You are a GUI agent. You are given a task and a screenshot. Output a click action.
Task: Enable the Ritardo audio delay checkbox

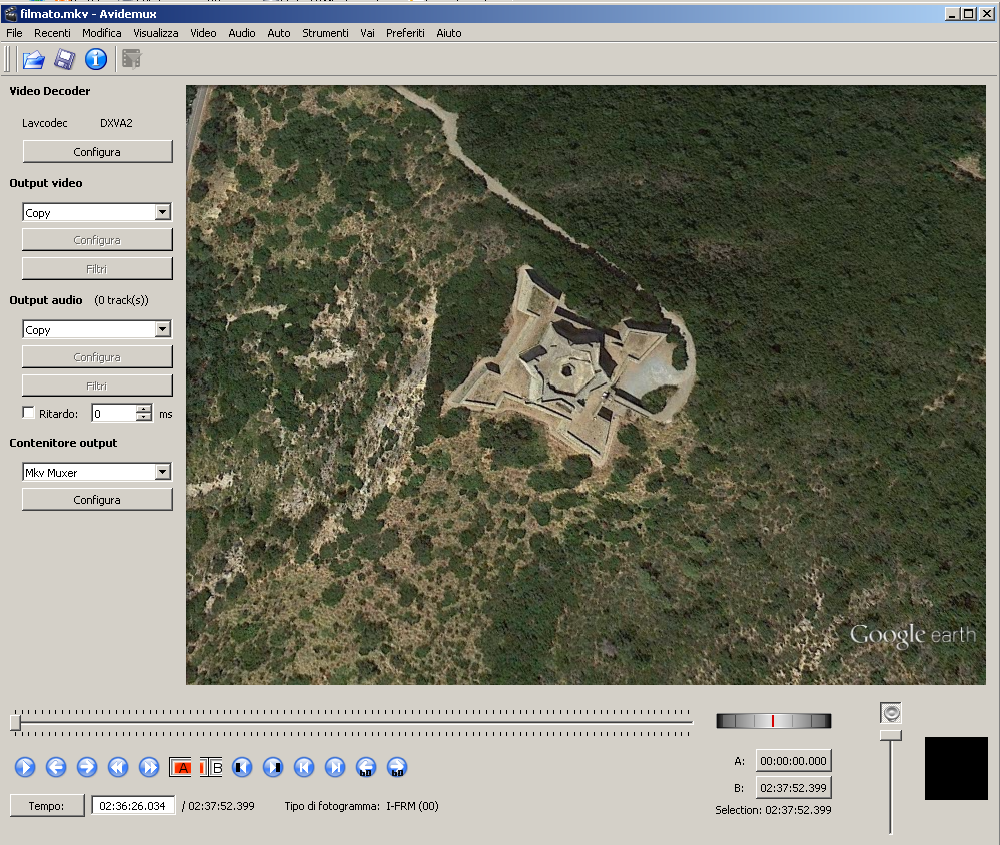[28, 413]
